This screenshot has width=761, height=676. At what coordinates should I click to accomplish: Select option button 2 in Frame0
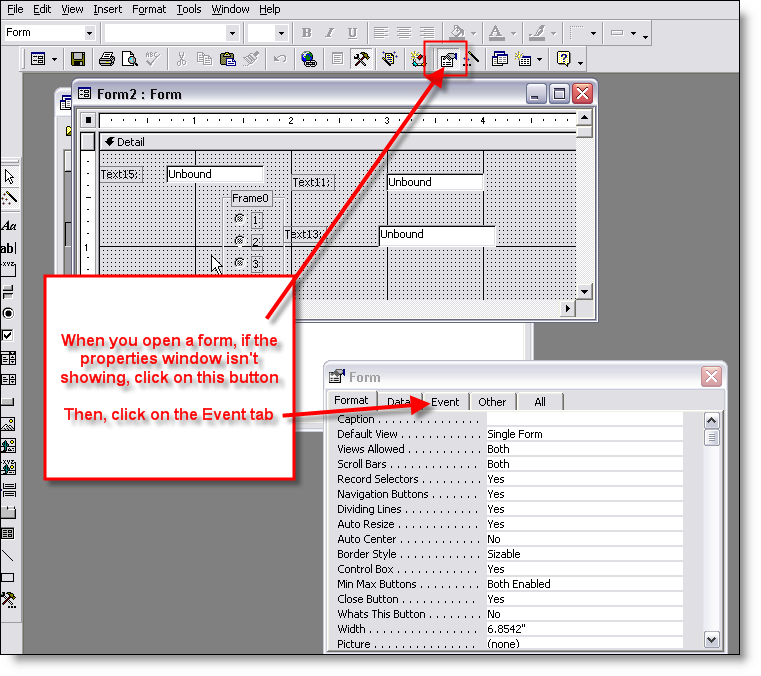click(x=239, y=240)
